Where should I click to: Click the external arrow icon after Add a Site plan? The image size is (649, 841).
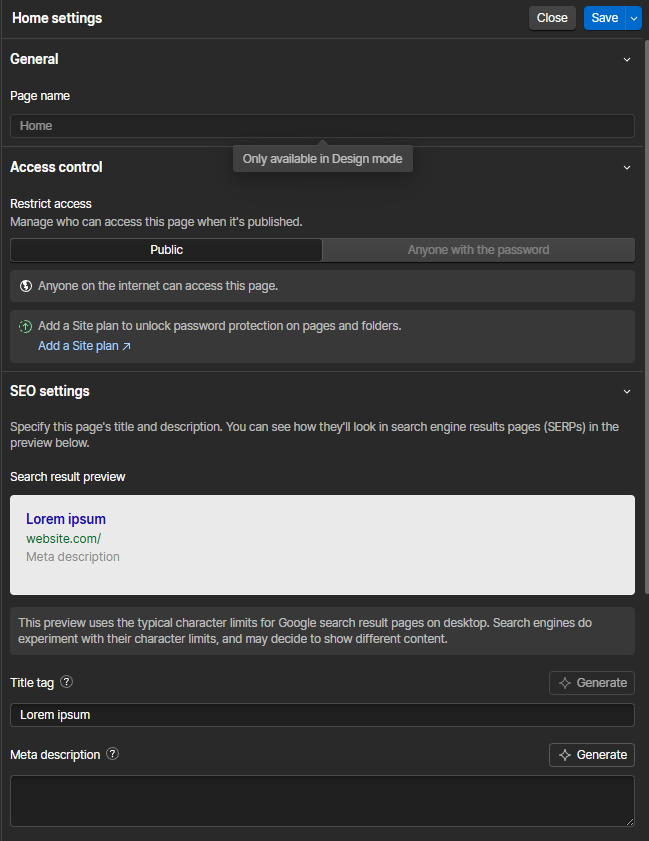coord(127,346)
